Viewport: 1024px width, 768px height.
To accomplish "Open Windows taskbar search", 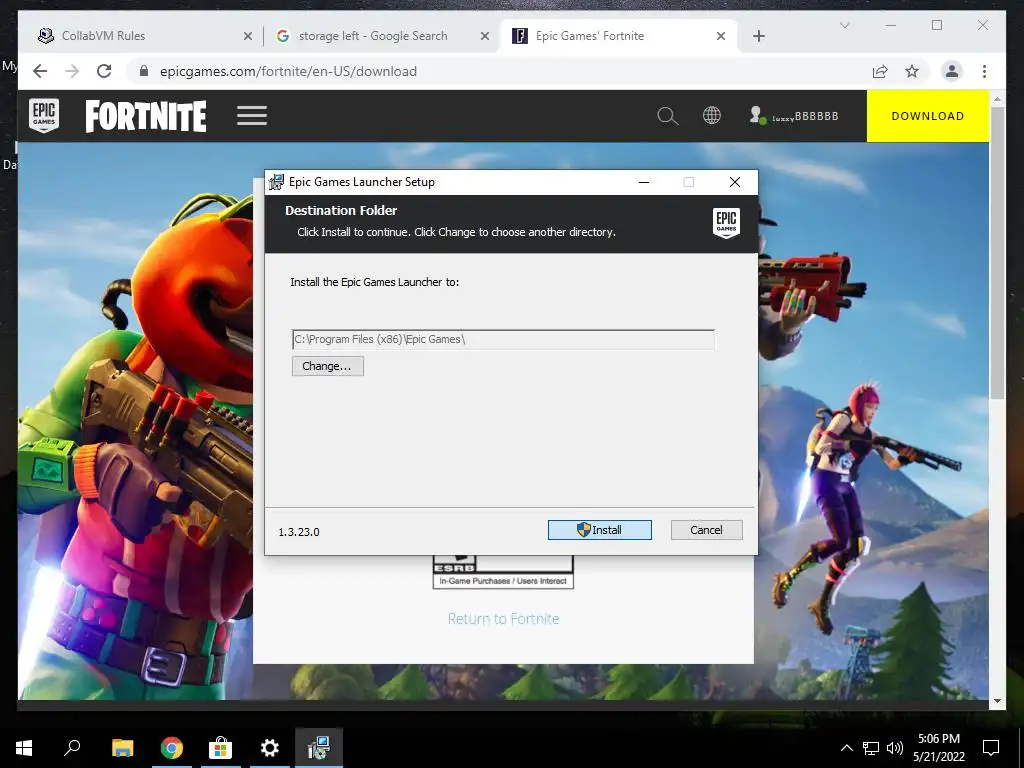I will 72,747.
